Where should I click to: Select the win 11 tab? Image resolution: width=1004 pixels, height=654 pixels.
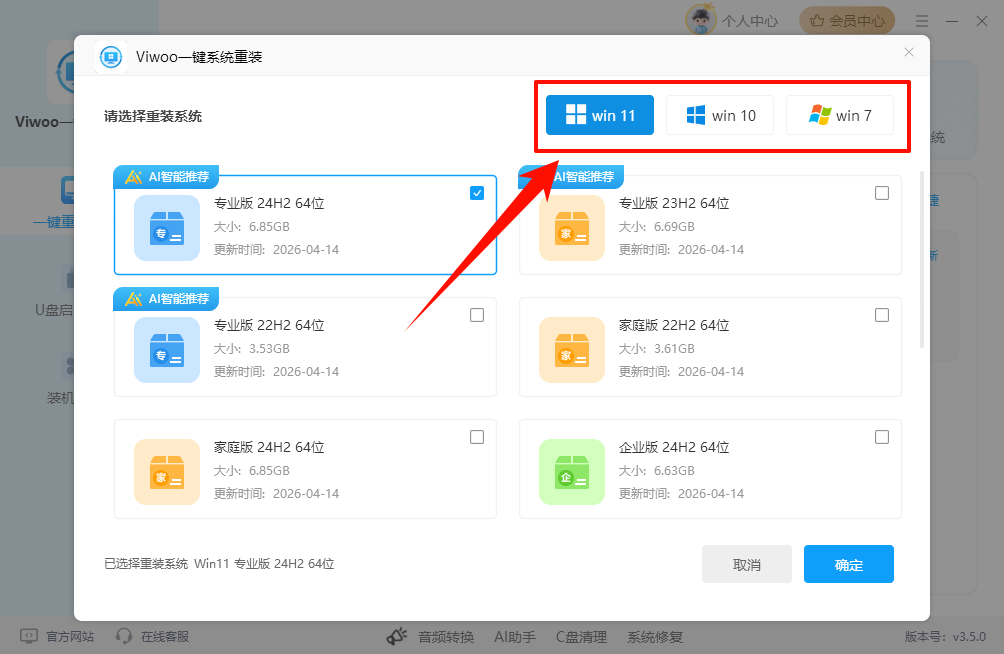599,115
